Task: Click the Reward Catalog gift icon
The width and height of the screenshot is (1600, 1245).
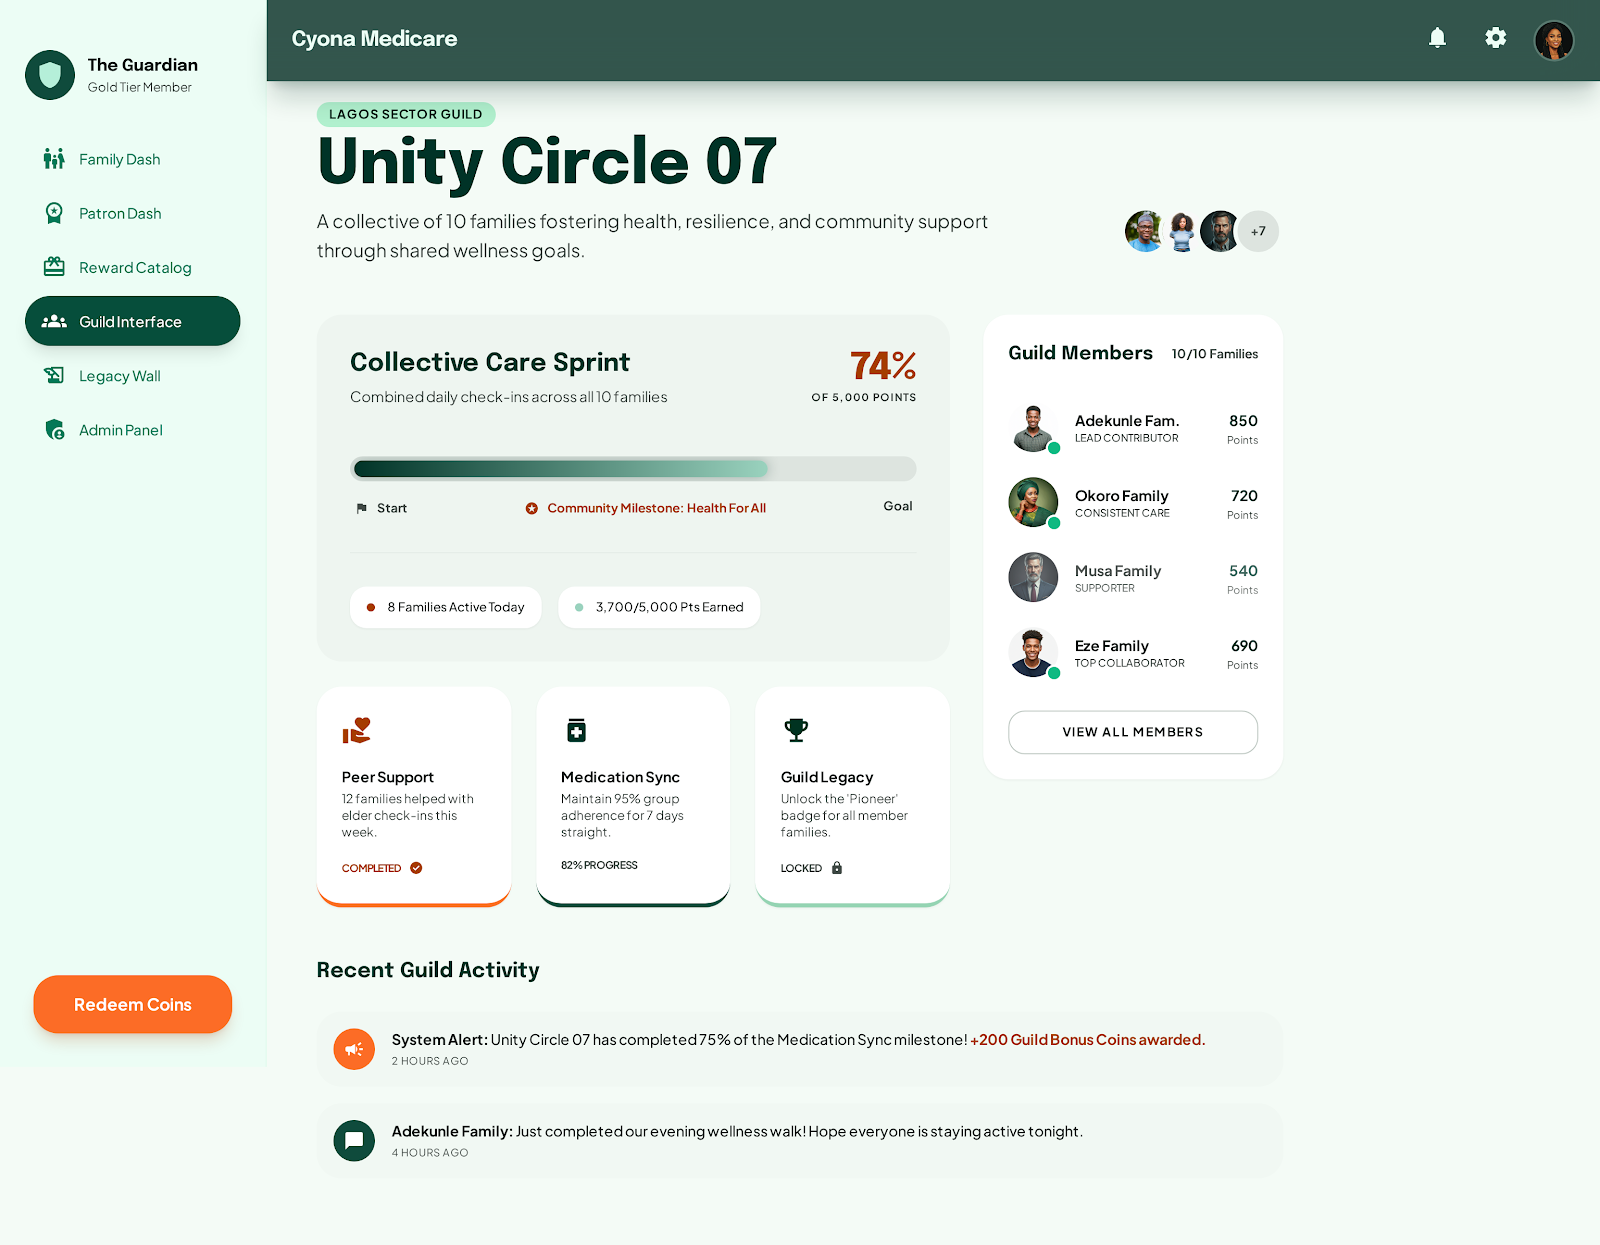Action: pyautogui.click(x=54, y=267)
